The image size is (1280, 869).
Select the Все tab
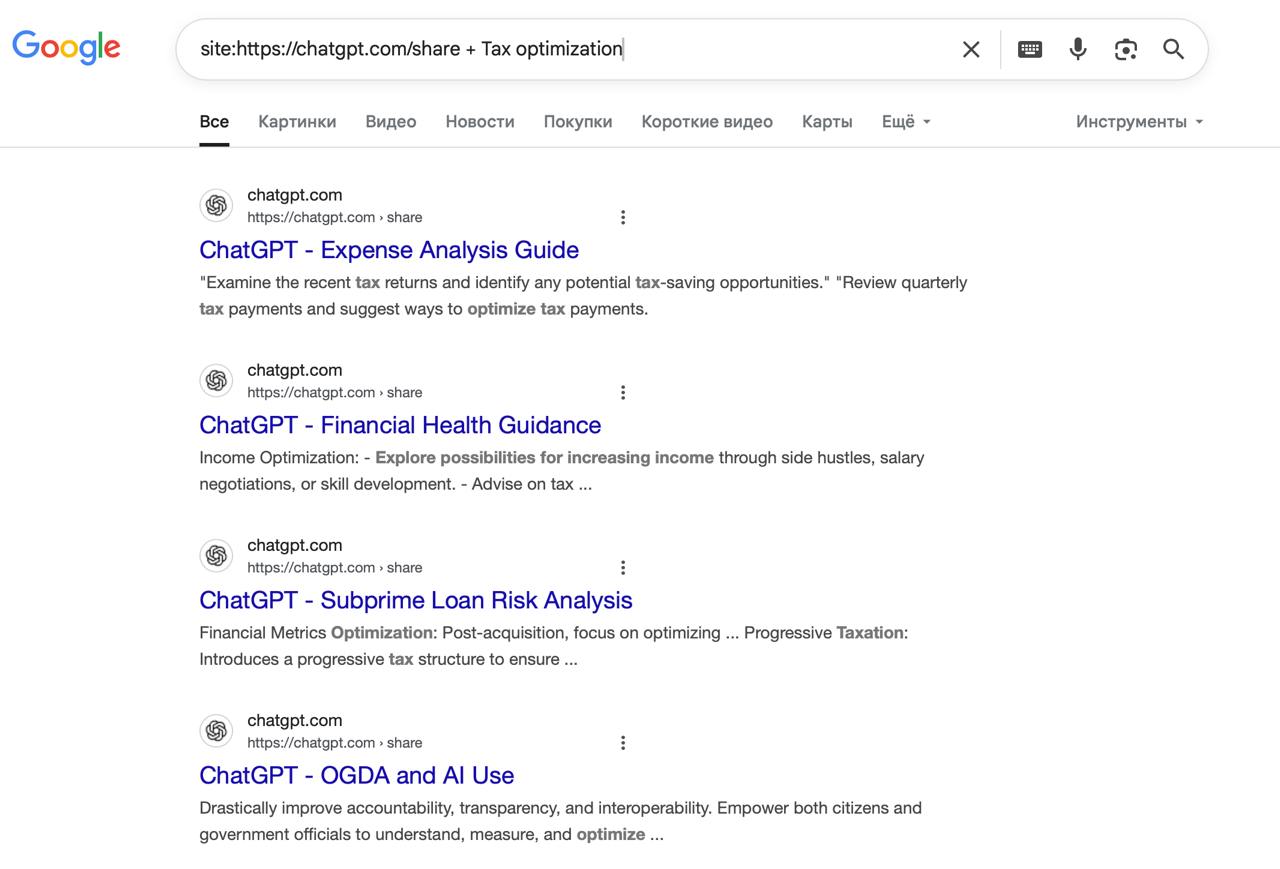point(214,122)
